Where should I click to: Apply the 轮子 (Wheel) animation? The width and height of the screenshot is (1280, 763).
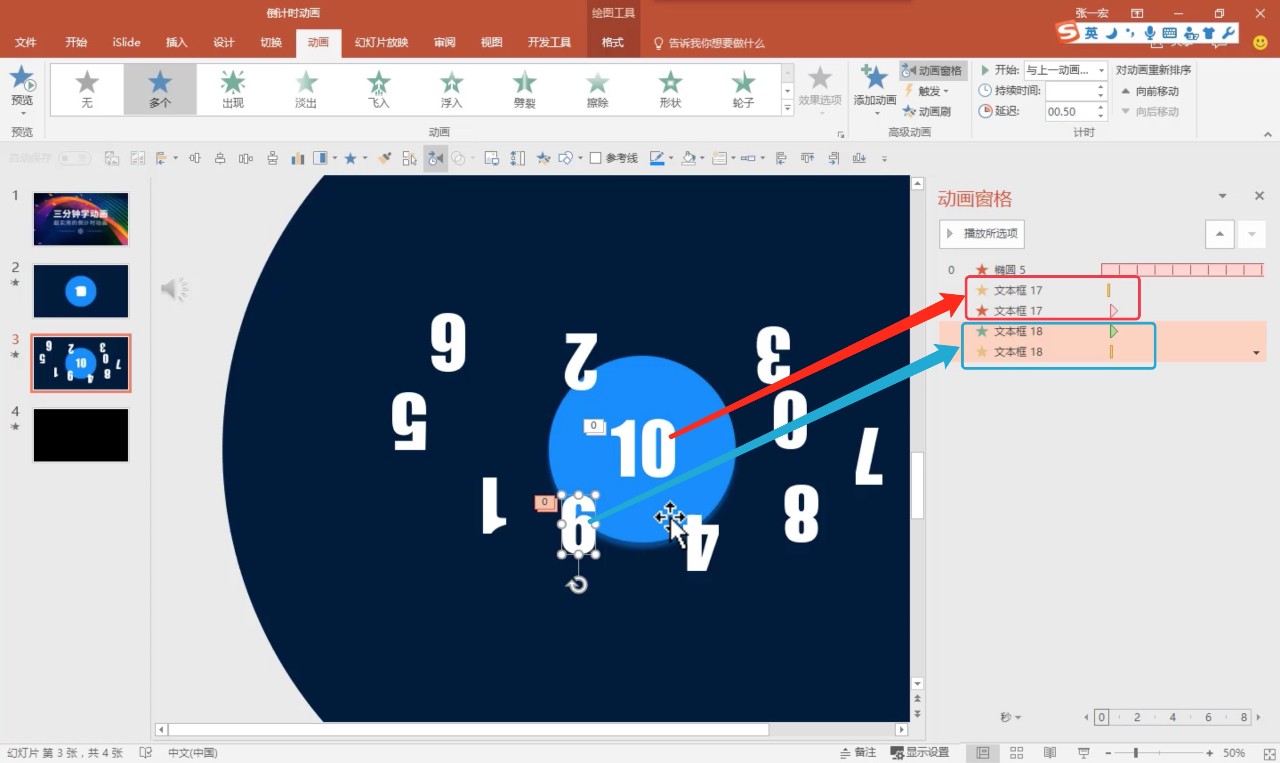[x=743, y=89]
